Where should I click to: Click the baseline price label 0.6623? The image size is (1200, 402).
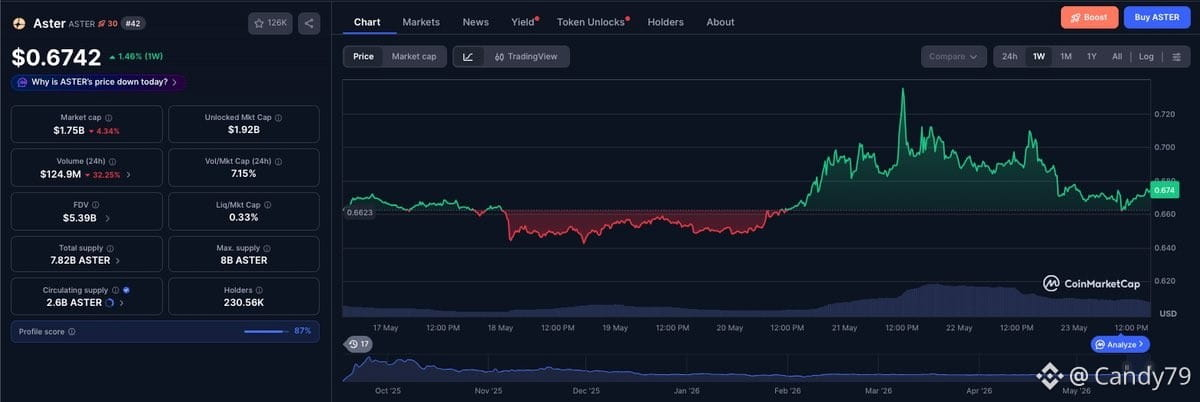pyautogui.click(x=359, y=212)
